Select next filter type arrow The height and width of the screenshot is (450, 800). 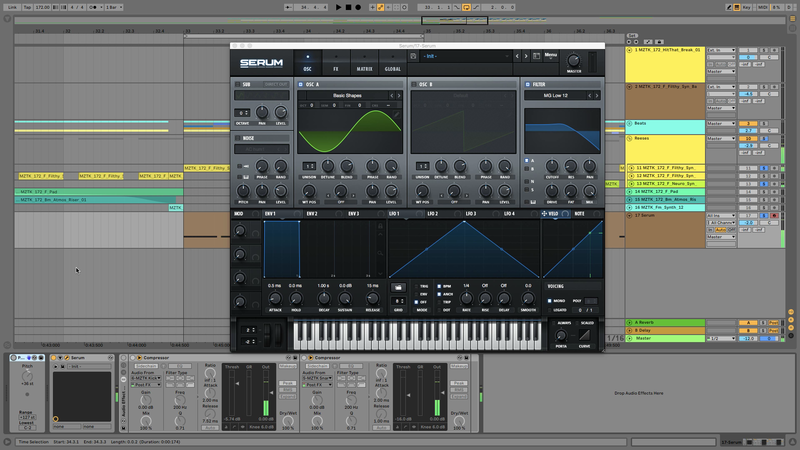pyautogui.click(x=596, y=95)
